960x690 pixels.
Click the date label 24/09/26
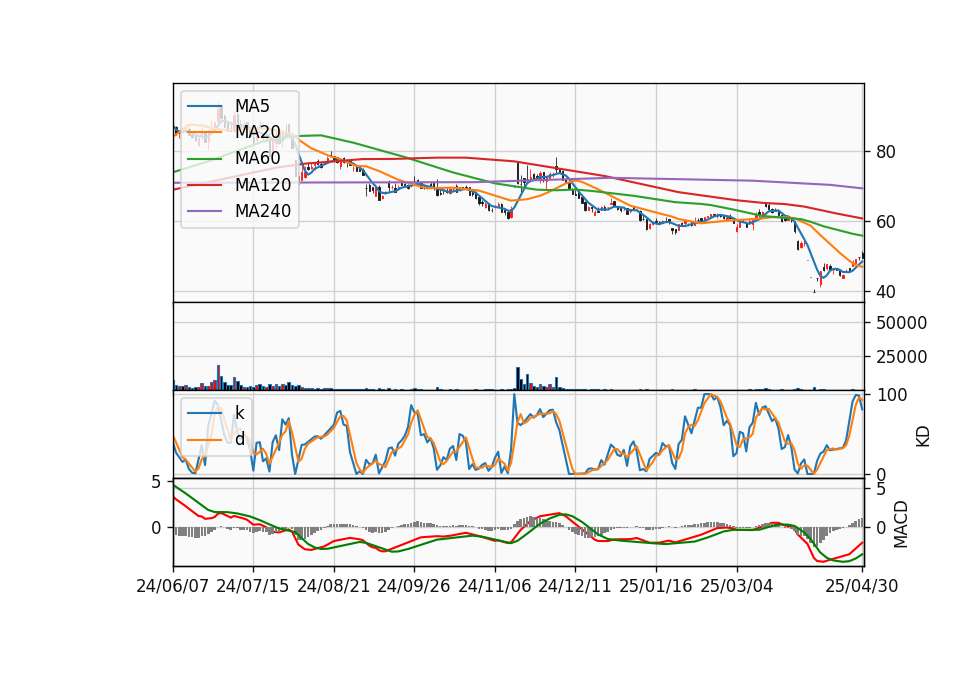[x=414, y=586]
